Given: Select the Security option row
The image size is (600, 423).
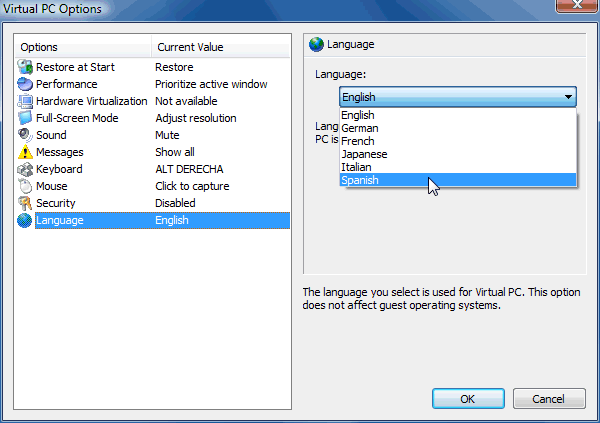Looking at the screenshot, I should point(153,203).
